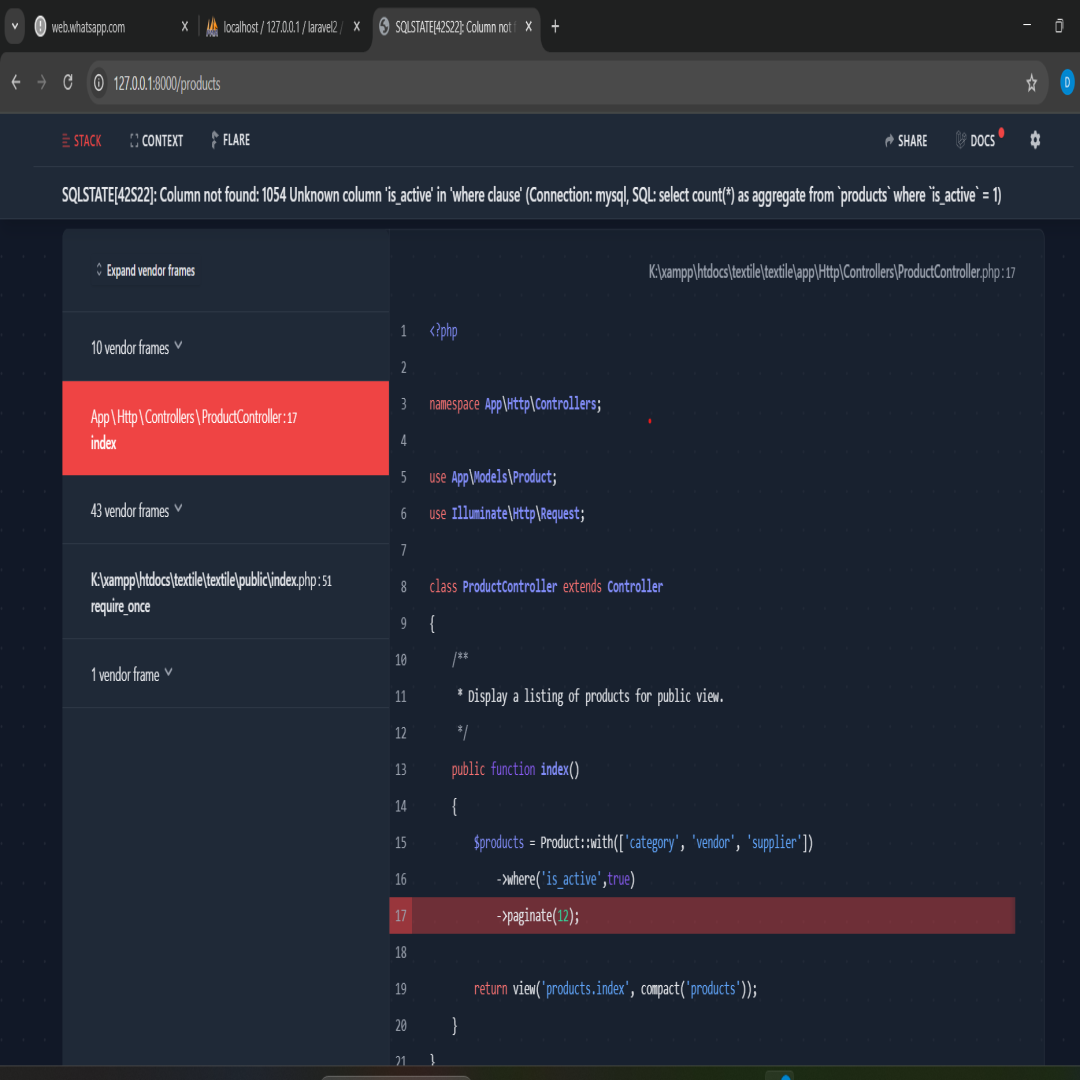The width and height of the screenshot is (1080, 1080).
Task: Switch to the FLARE section
Action: click(230, 141)
